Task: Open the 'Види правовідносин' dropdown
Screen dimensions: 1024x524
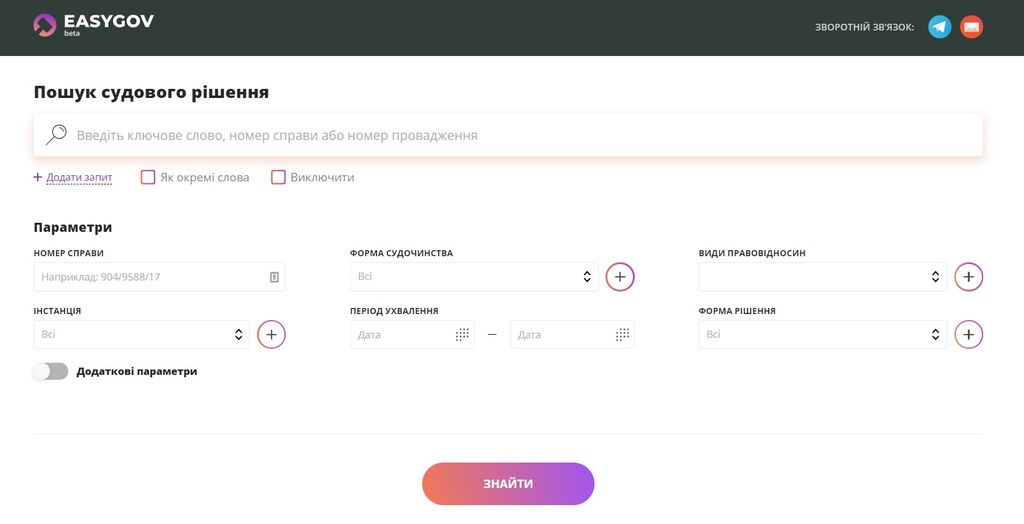Action: (822, 277)
